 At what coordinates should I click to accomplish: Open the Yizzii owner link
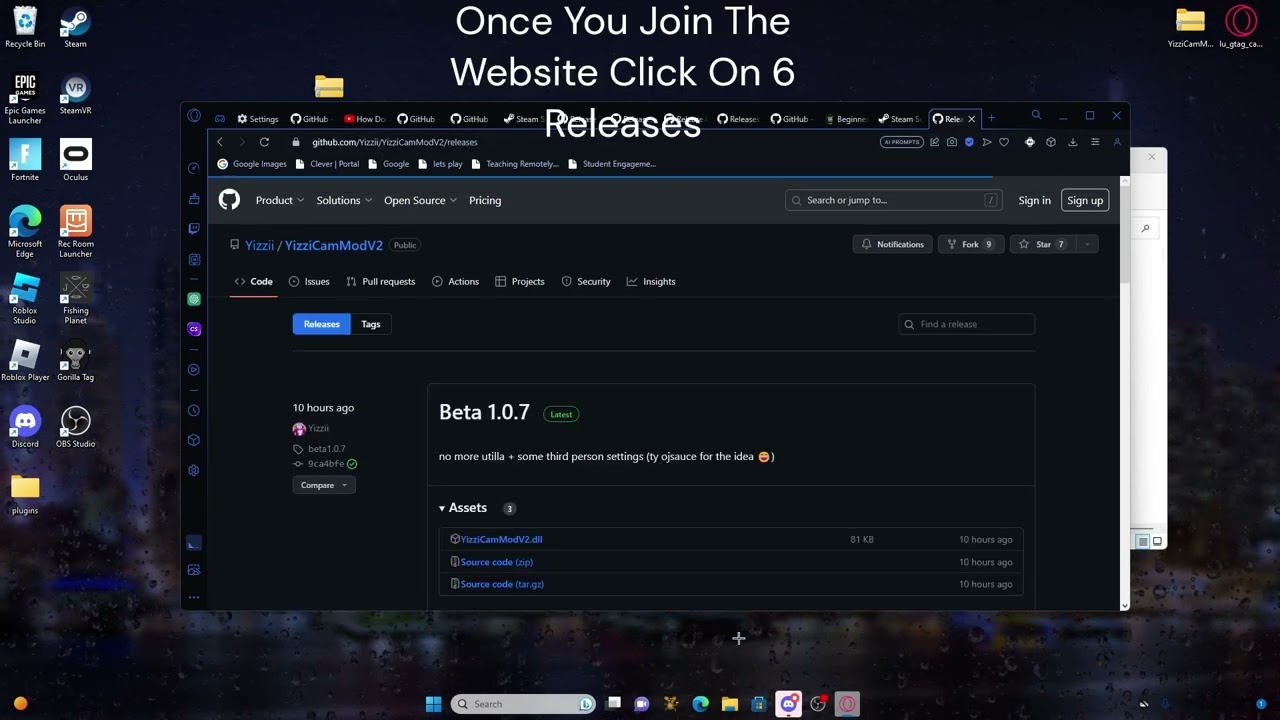pos(259,245)
